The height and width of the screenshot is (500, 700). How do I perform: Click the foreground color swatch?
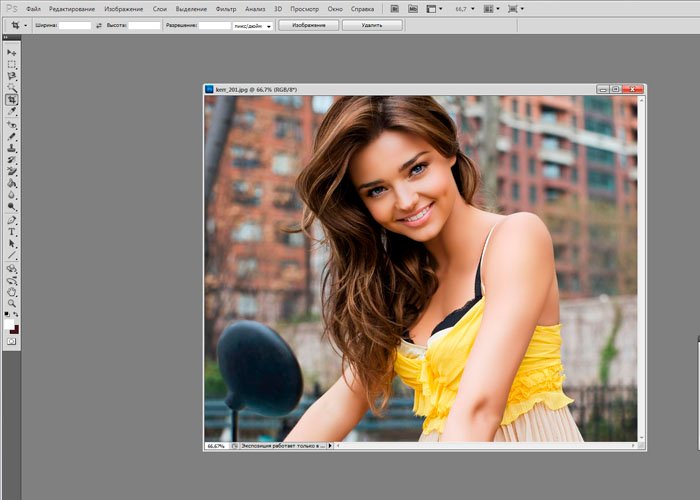(x=9, y=324)
